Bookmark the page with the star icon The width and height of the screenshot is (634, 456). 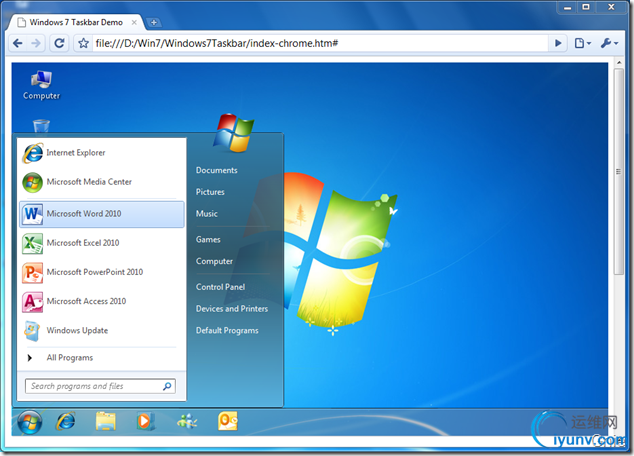[83, 43]
